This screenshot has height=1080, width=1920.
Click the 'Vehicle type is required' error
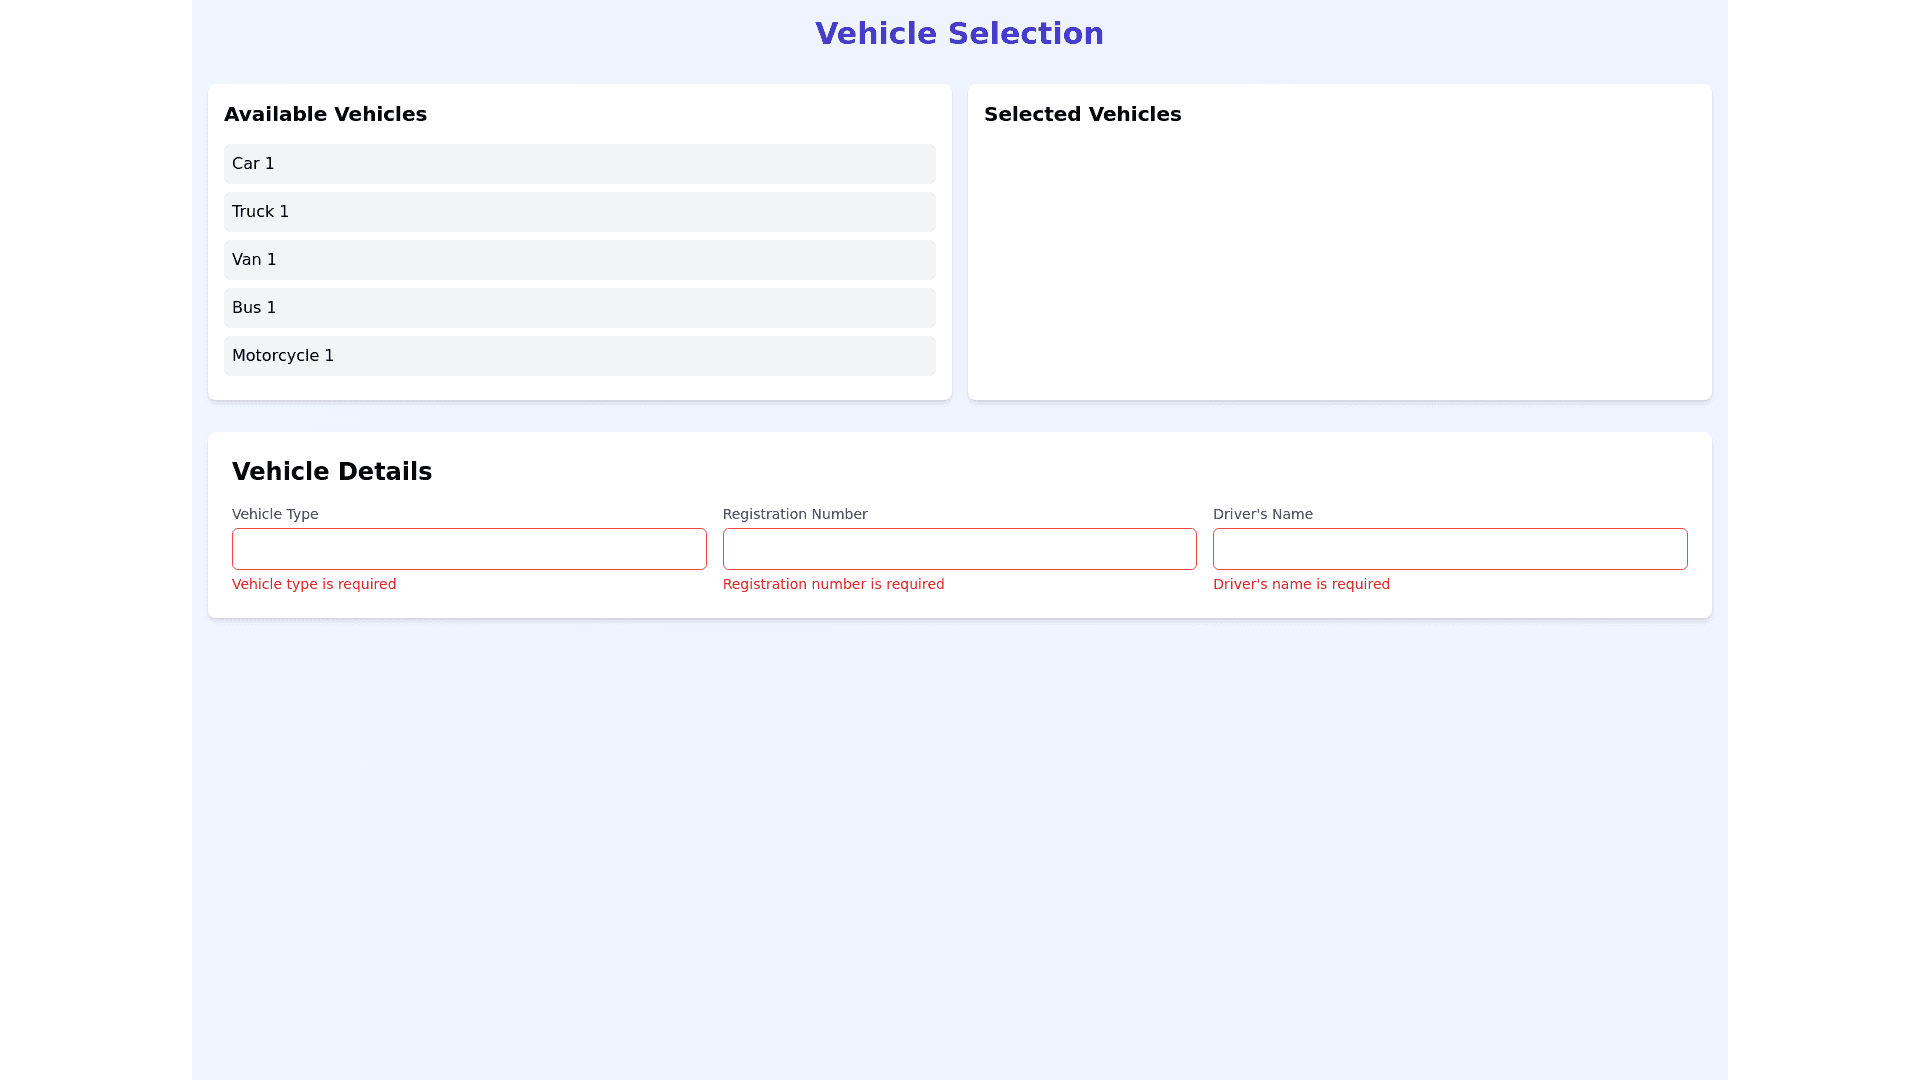[x=314, y=584]
